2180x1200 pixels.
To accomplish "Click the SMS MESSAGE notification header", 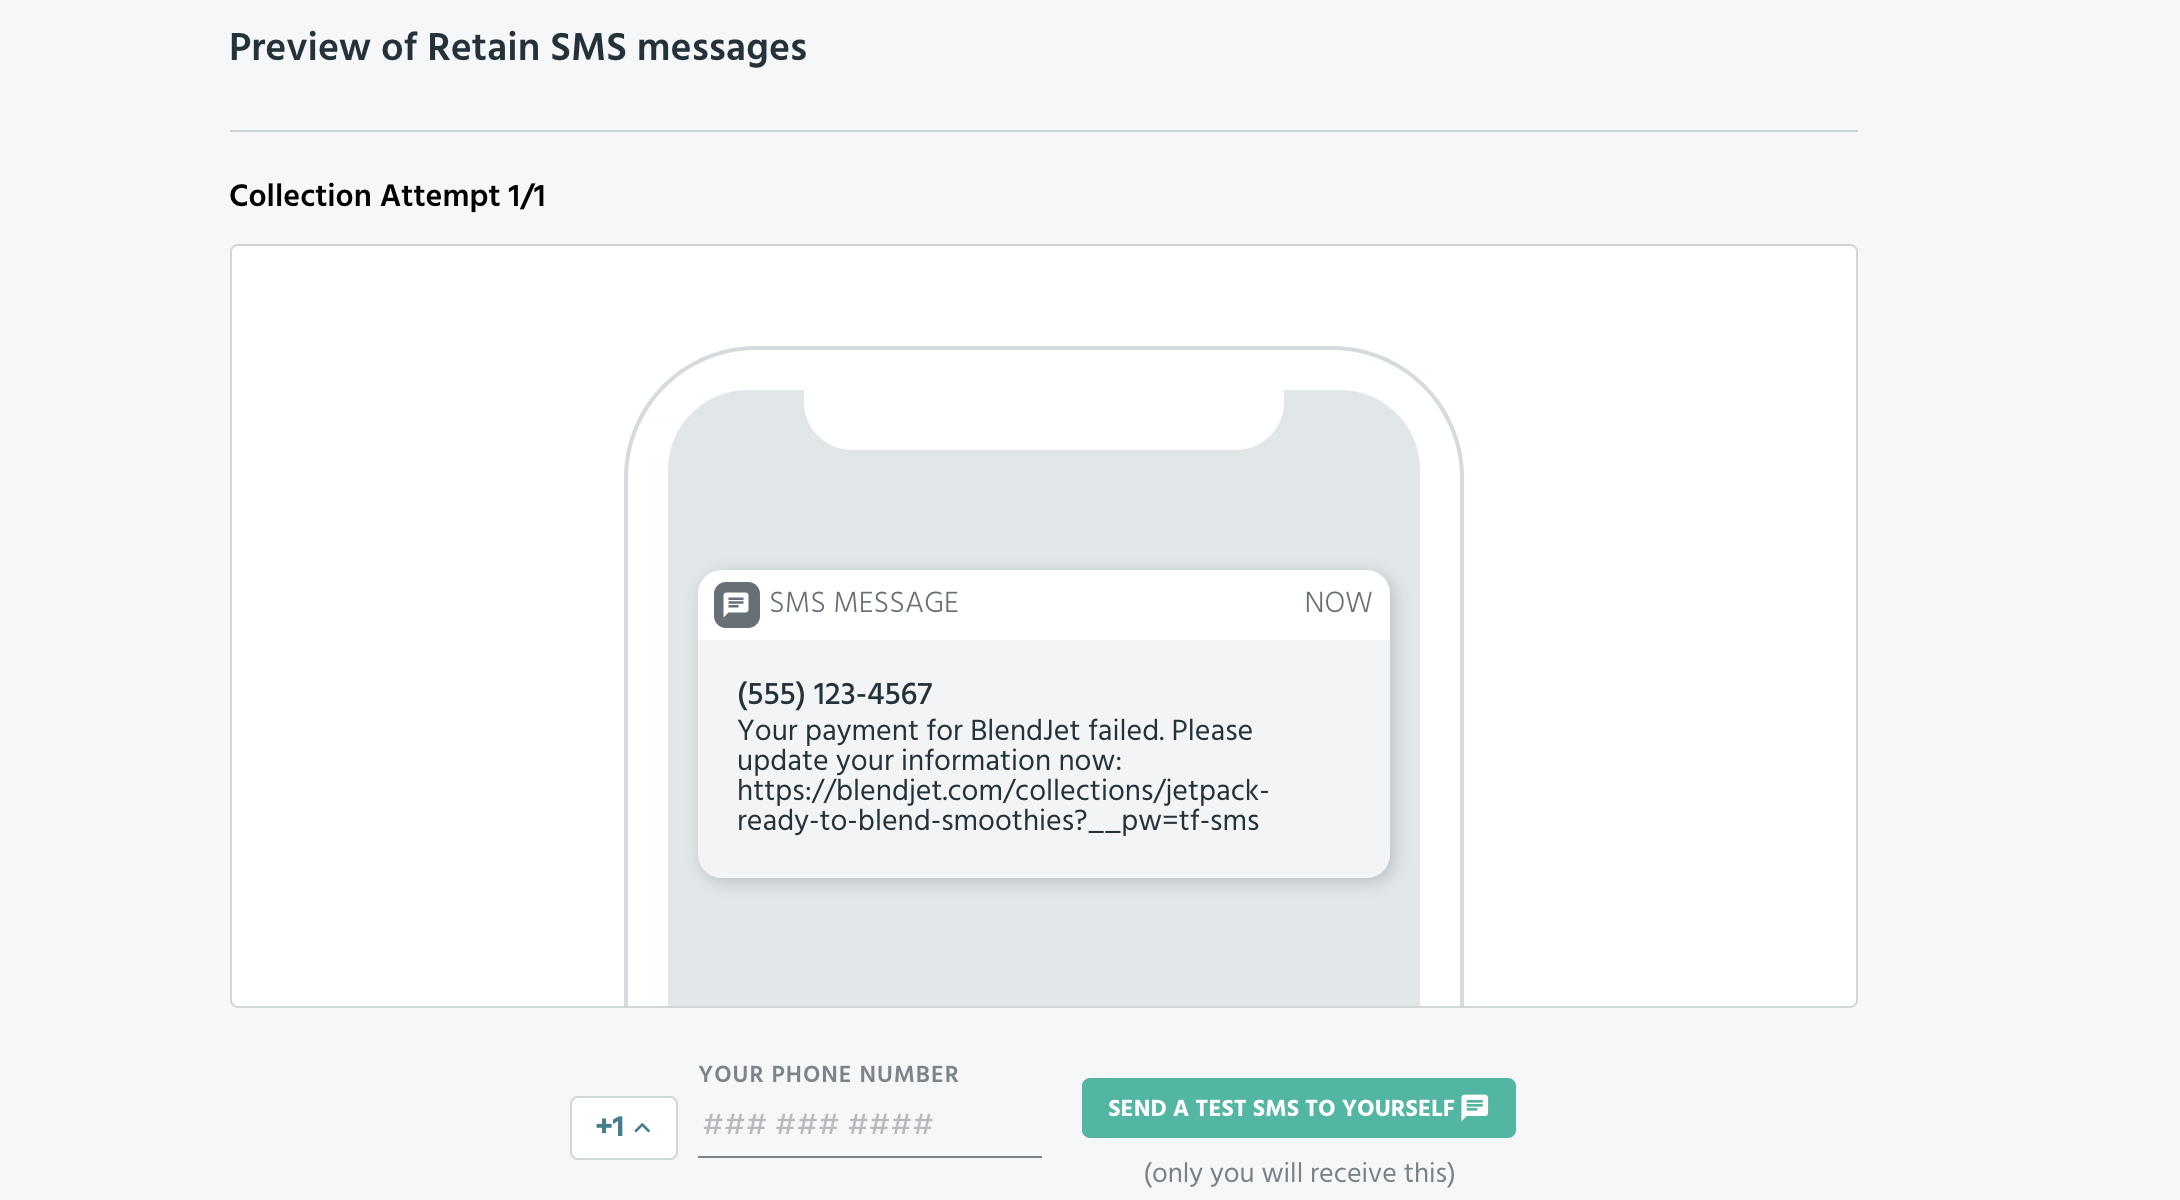I will pyautogui.click(x=1044, y=604).
